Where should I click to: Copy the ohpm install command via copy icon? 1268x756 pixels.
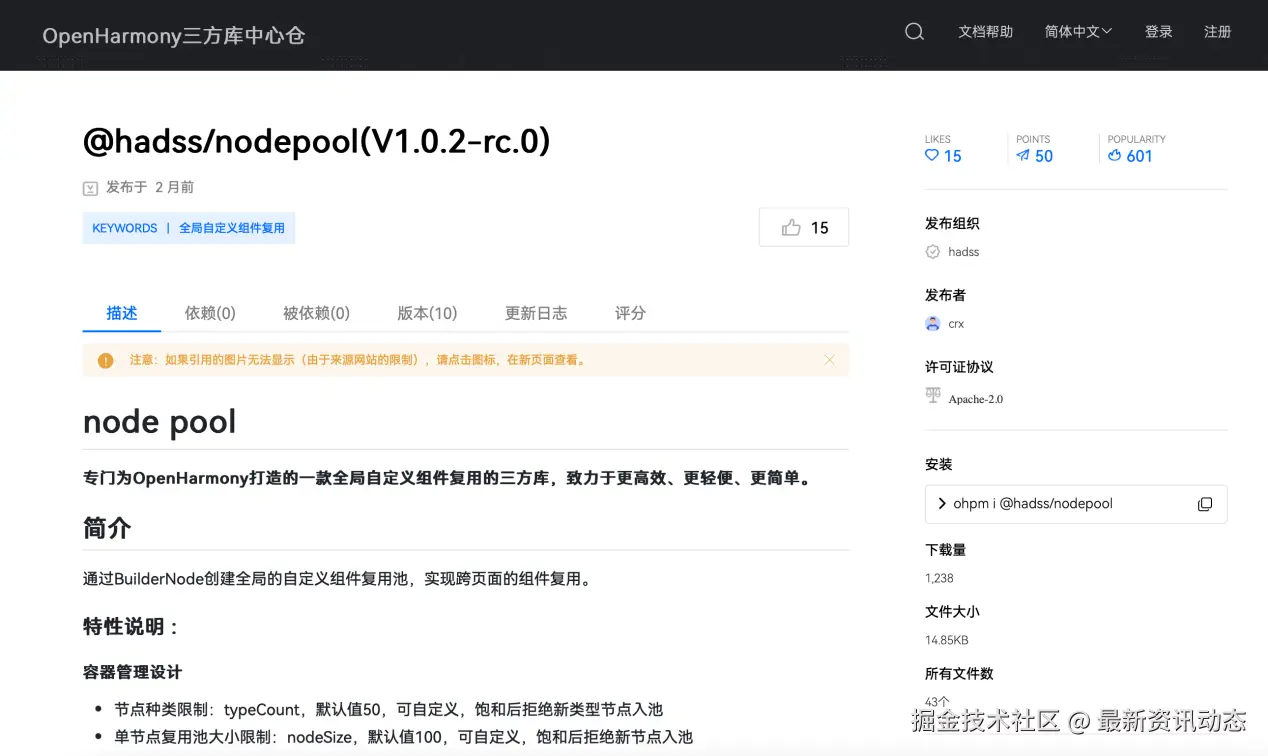tap(1205, 504)
